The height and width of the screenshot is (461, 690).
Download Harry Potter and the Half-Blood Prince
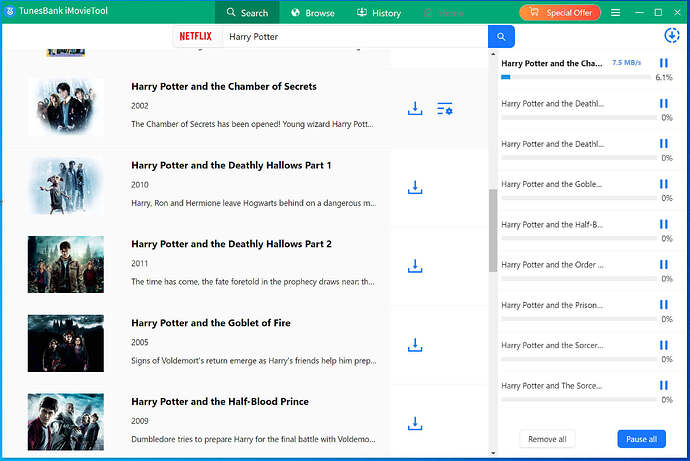(x=415, y=423)
